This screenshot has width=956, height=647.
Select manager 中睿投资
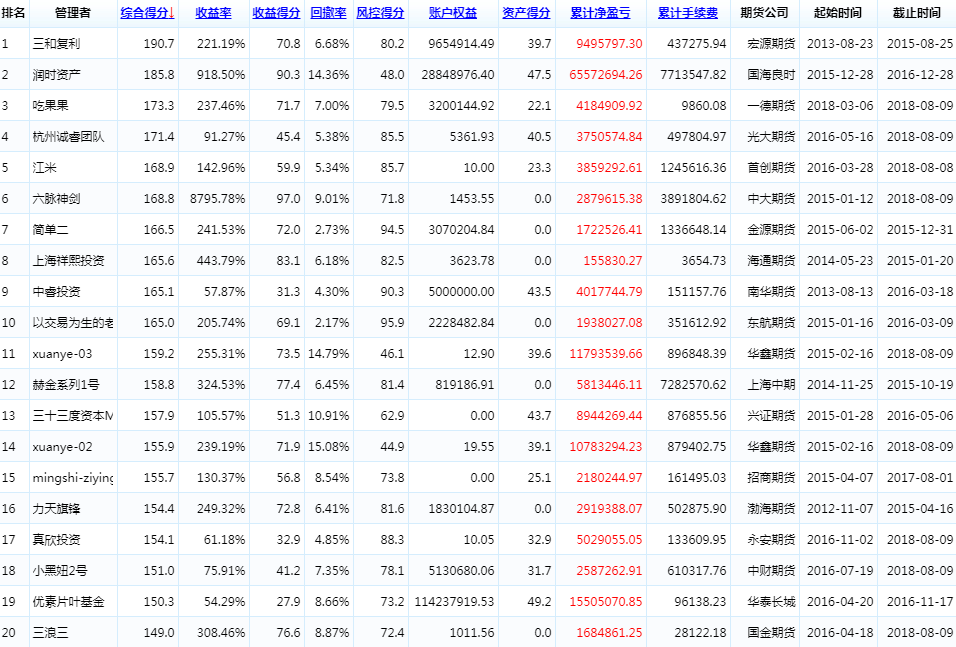(56, 291)
